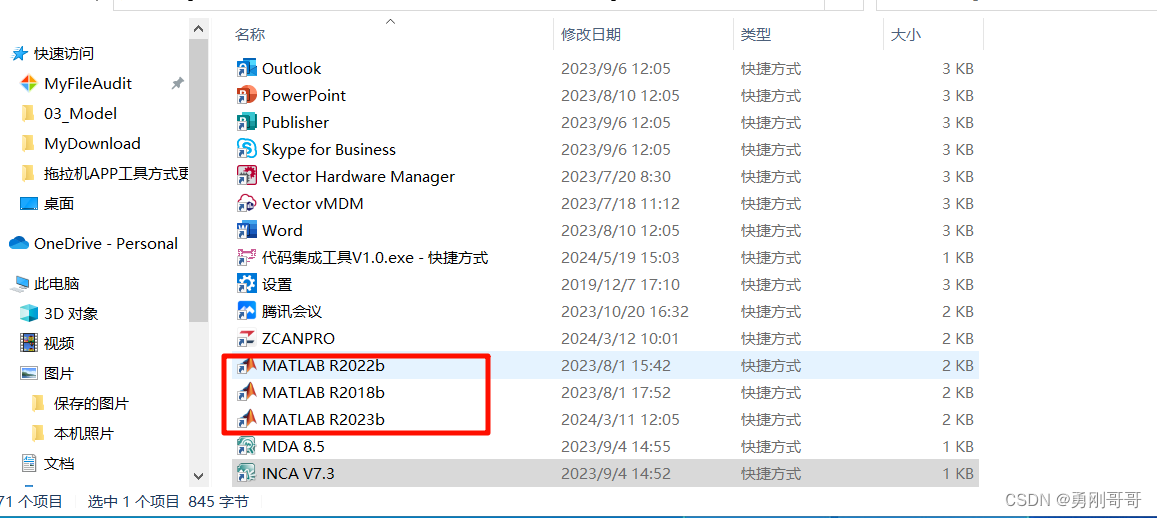Click the 图片 sidebar icon
The image size is (1157, 518).
click(x=29, y=373)
